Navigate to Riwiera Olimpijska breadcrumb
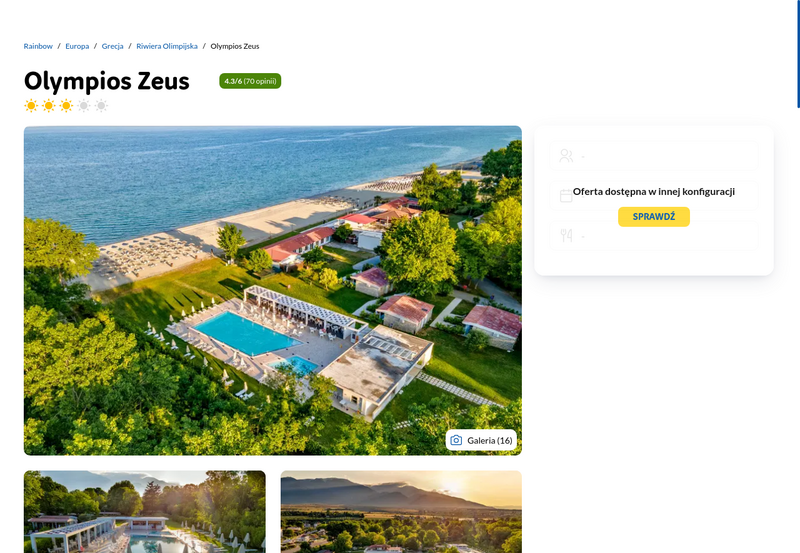Image resolution: width=800 pixels, height=553 pixels. [167, 46]
